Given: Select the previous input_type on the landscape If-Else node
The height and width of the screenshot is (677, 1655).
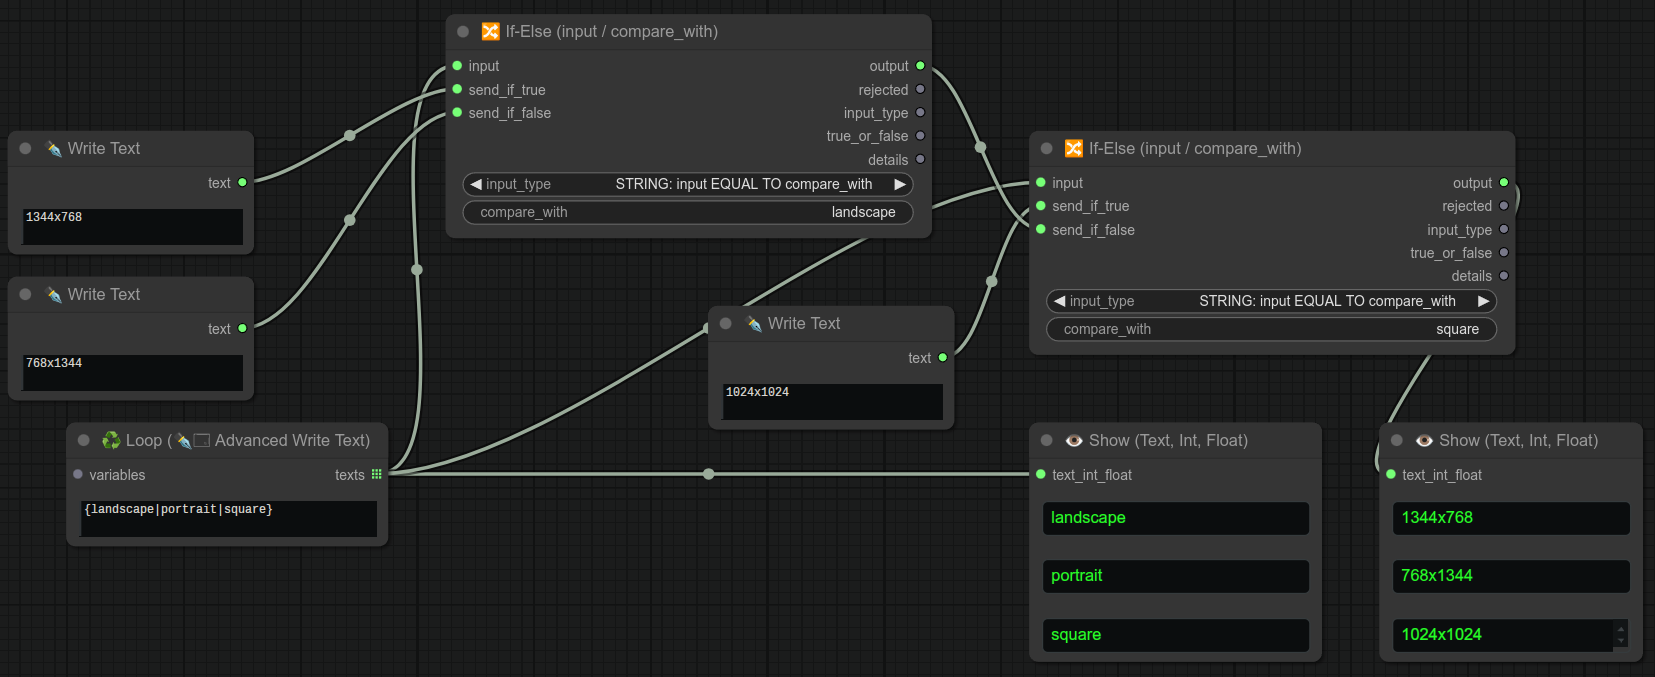Looking at the screenshot, I should click(476, 184).
